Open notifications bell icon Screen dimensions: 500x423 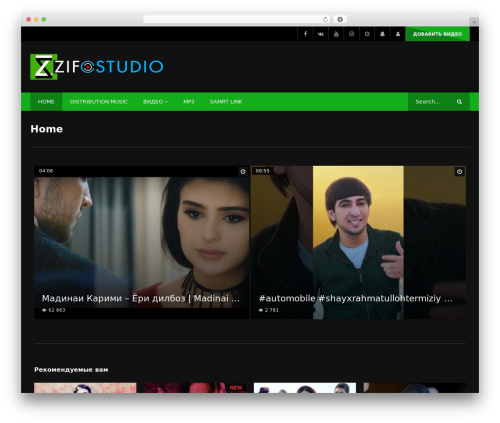tap(382, 34)
